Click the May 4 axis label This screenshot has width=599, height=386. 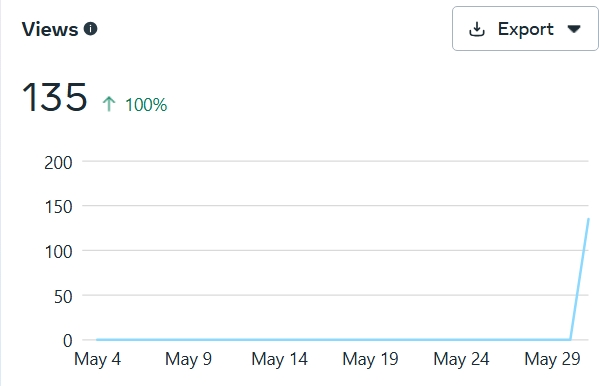(x=97, y=359)
